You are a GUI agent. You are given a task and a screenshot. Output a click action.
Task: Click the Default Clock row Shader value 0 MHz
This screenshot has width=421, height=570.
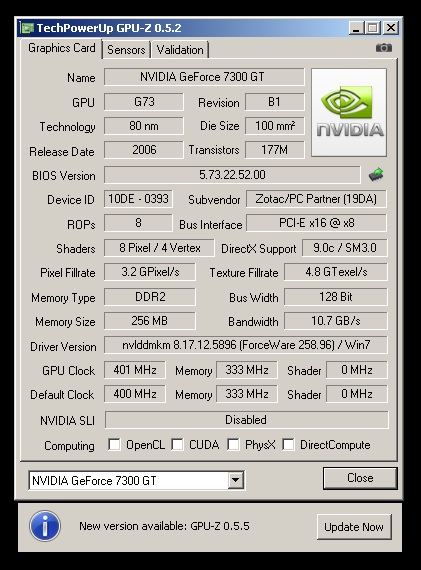click(357, 394)
